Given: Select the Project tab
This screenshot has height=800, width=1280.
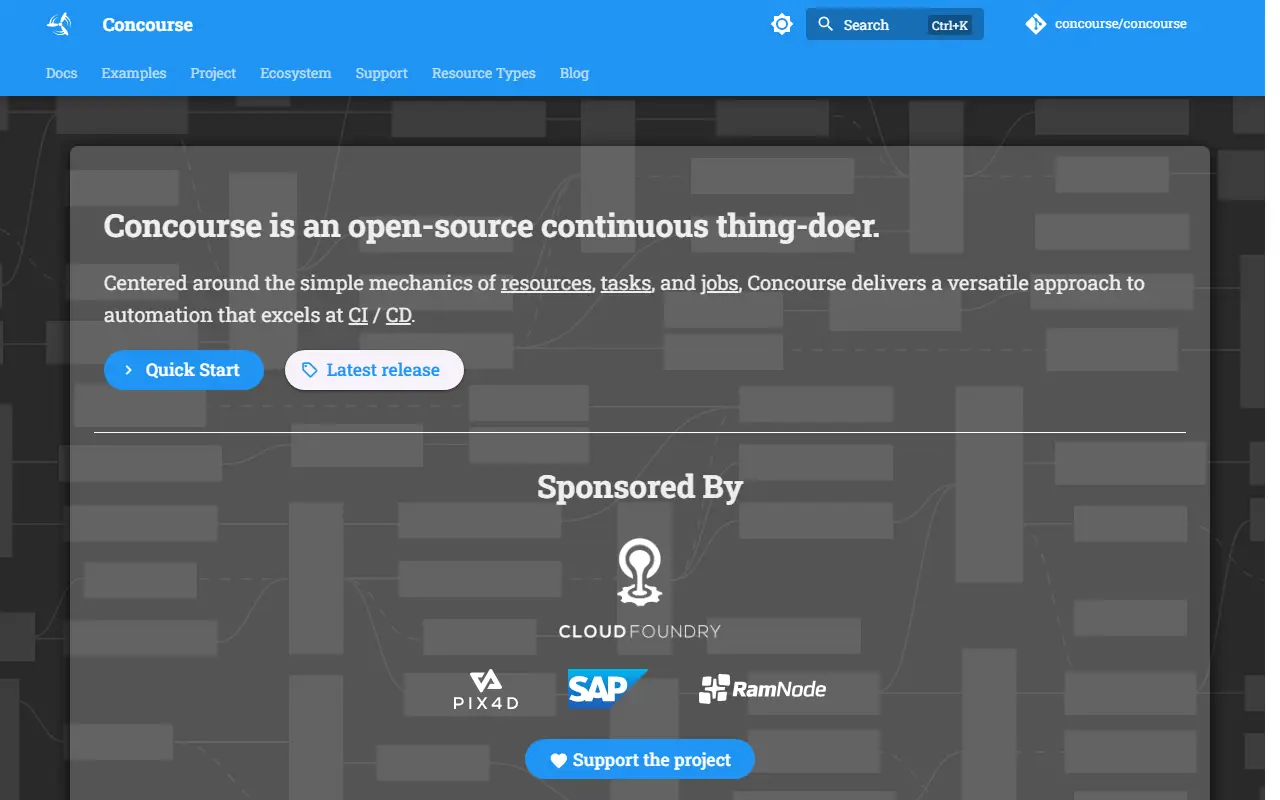Looking at the screenshot, I should click(x=213, y=73).
